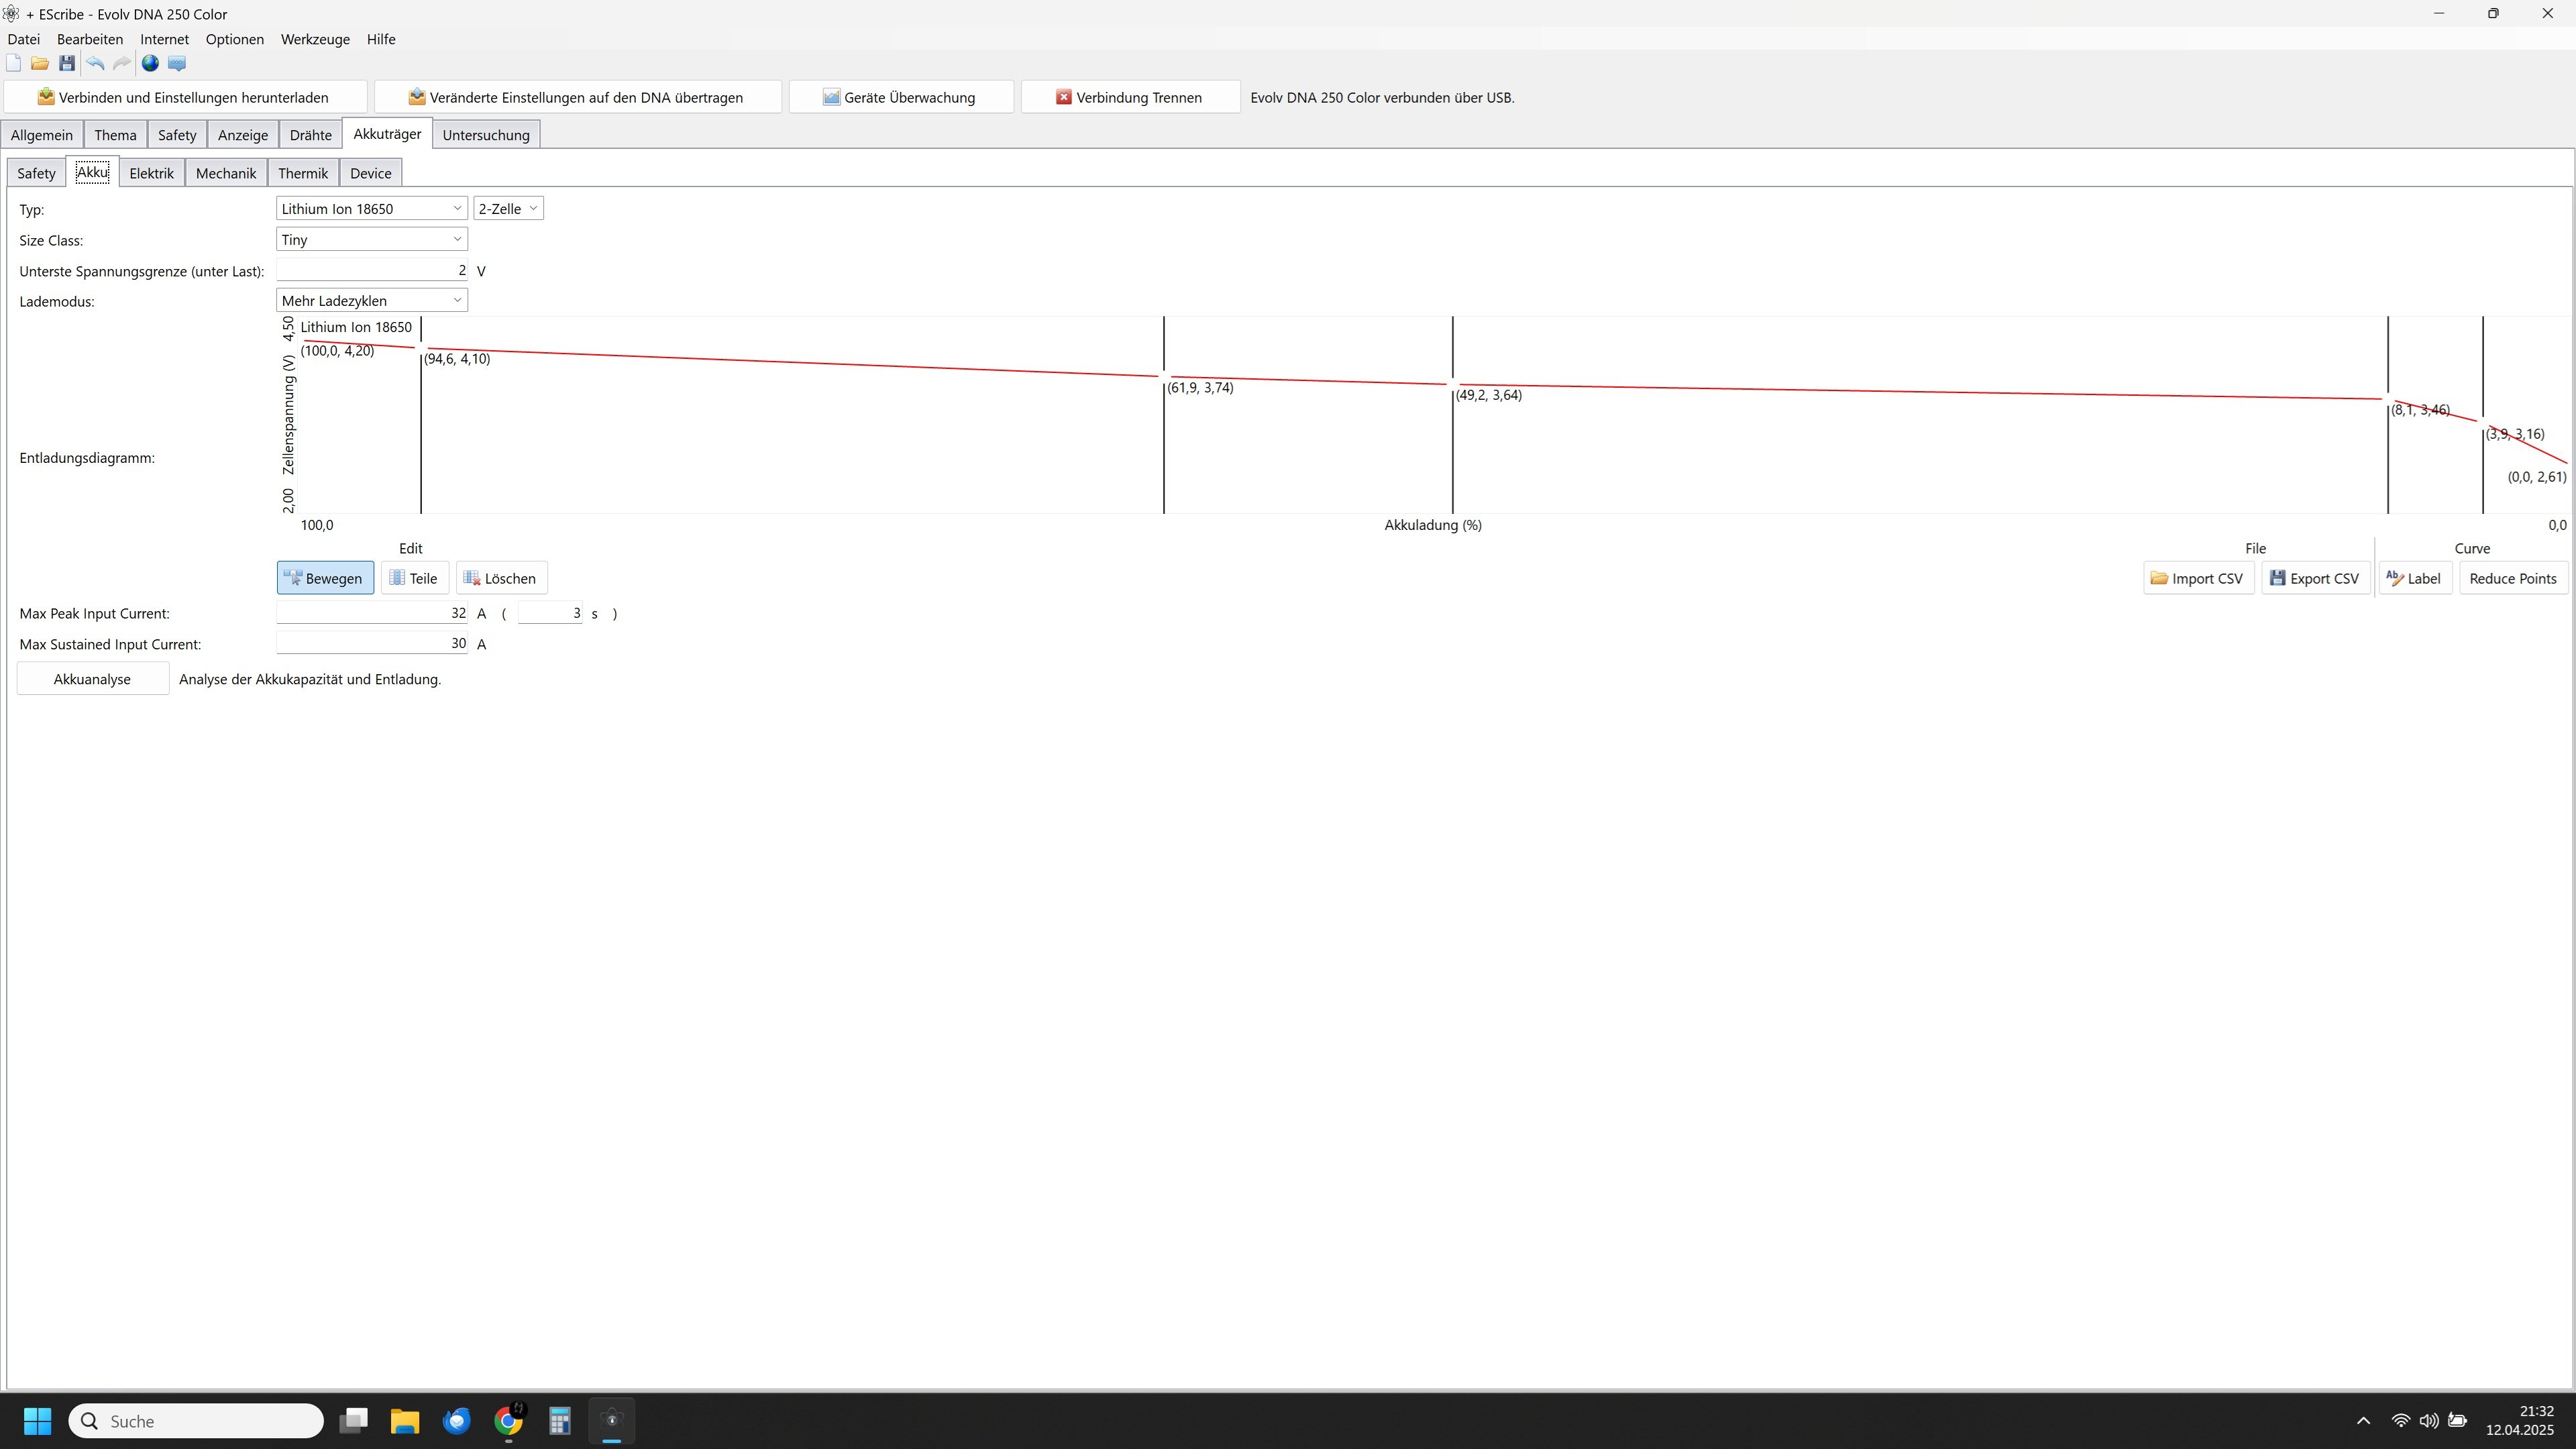Disconnect via the Verbindung Trennen button
Screen dimensions: 2576x1449
pos(1129,97)
